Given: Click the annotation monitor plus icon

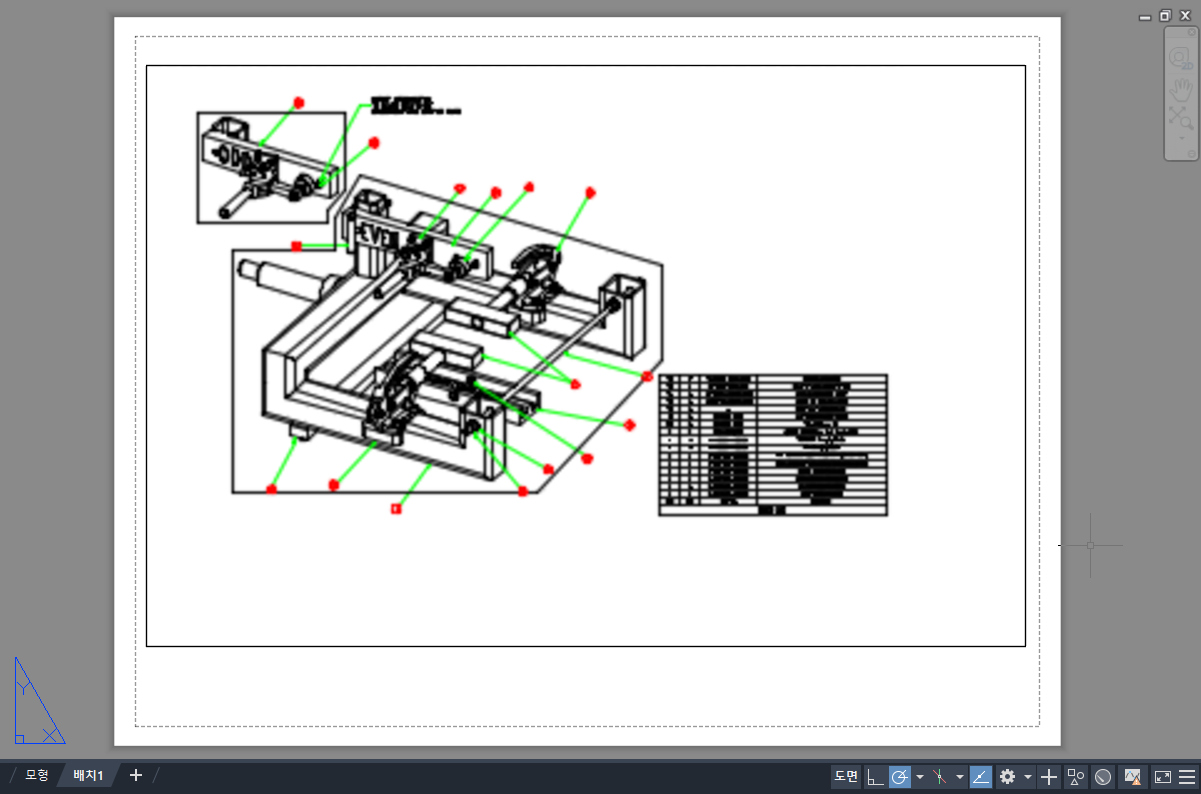Looking at the screenshot, I should [1048, 776].
